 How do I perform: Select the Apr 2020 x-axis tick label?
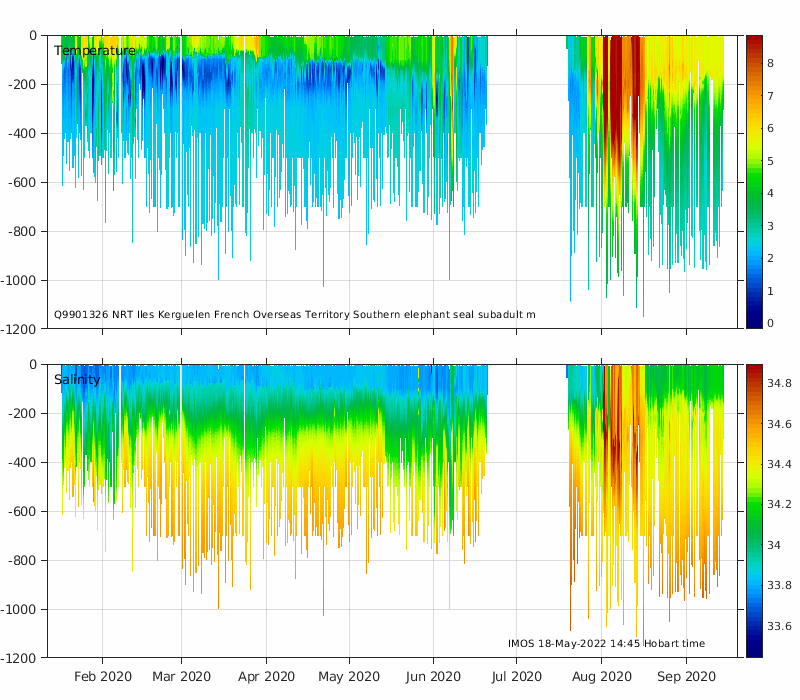[x=266, y=676]
